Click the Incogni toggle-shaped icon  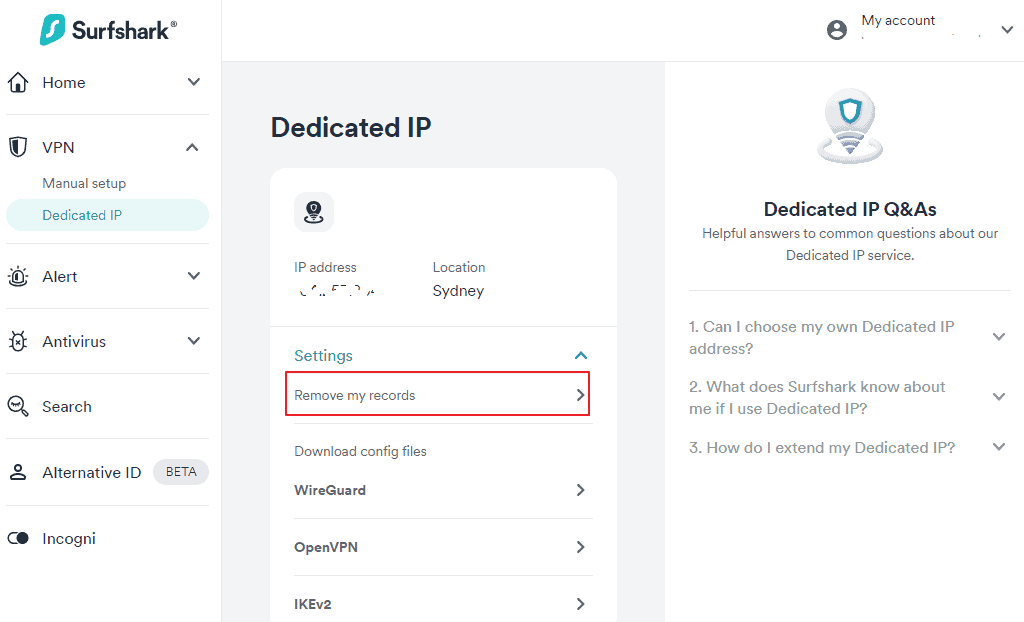click(x=18, y=538)
